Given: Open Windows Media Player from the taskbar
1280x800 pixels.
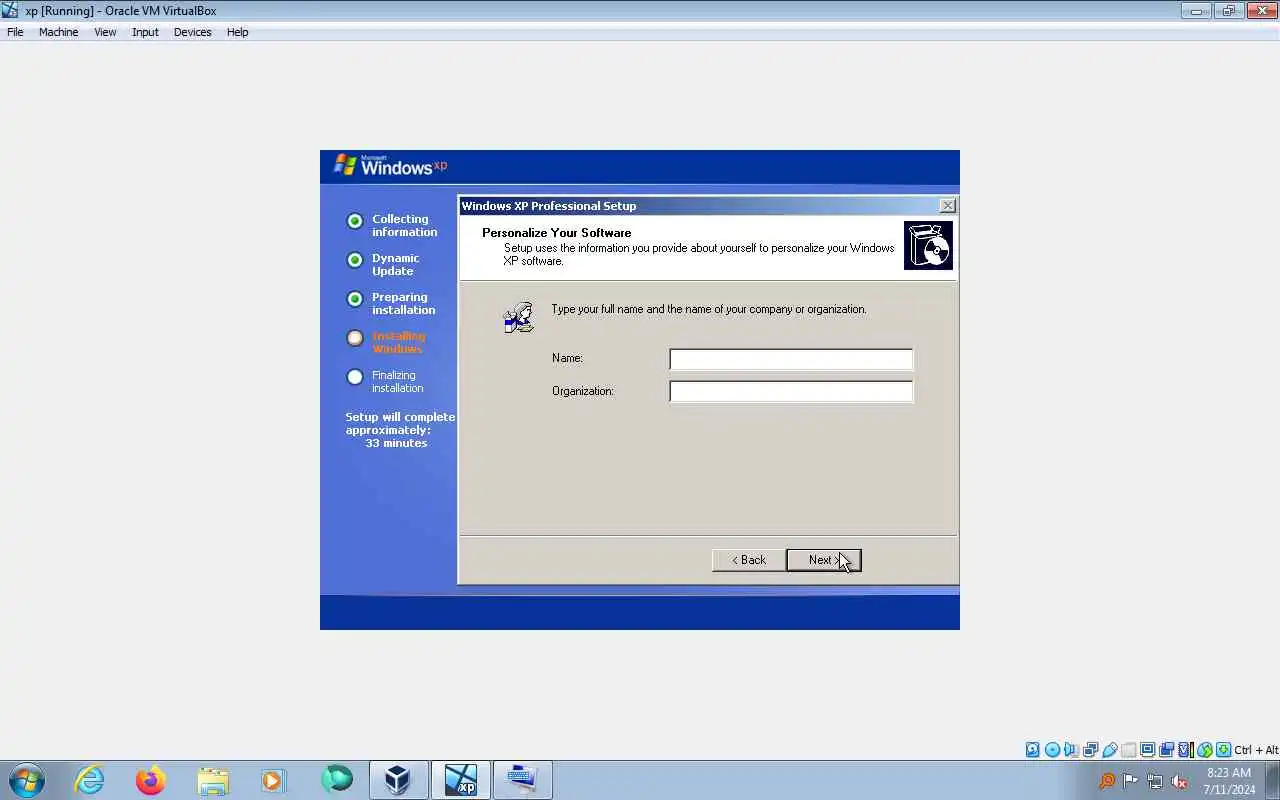Looking at the screenshot, I should [274, 780].
